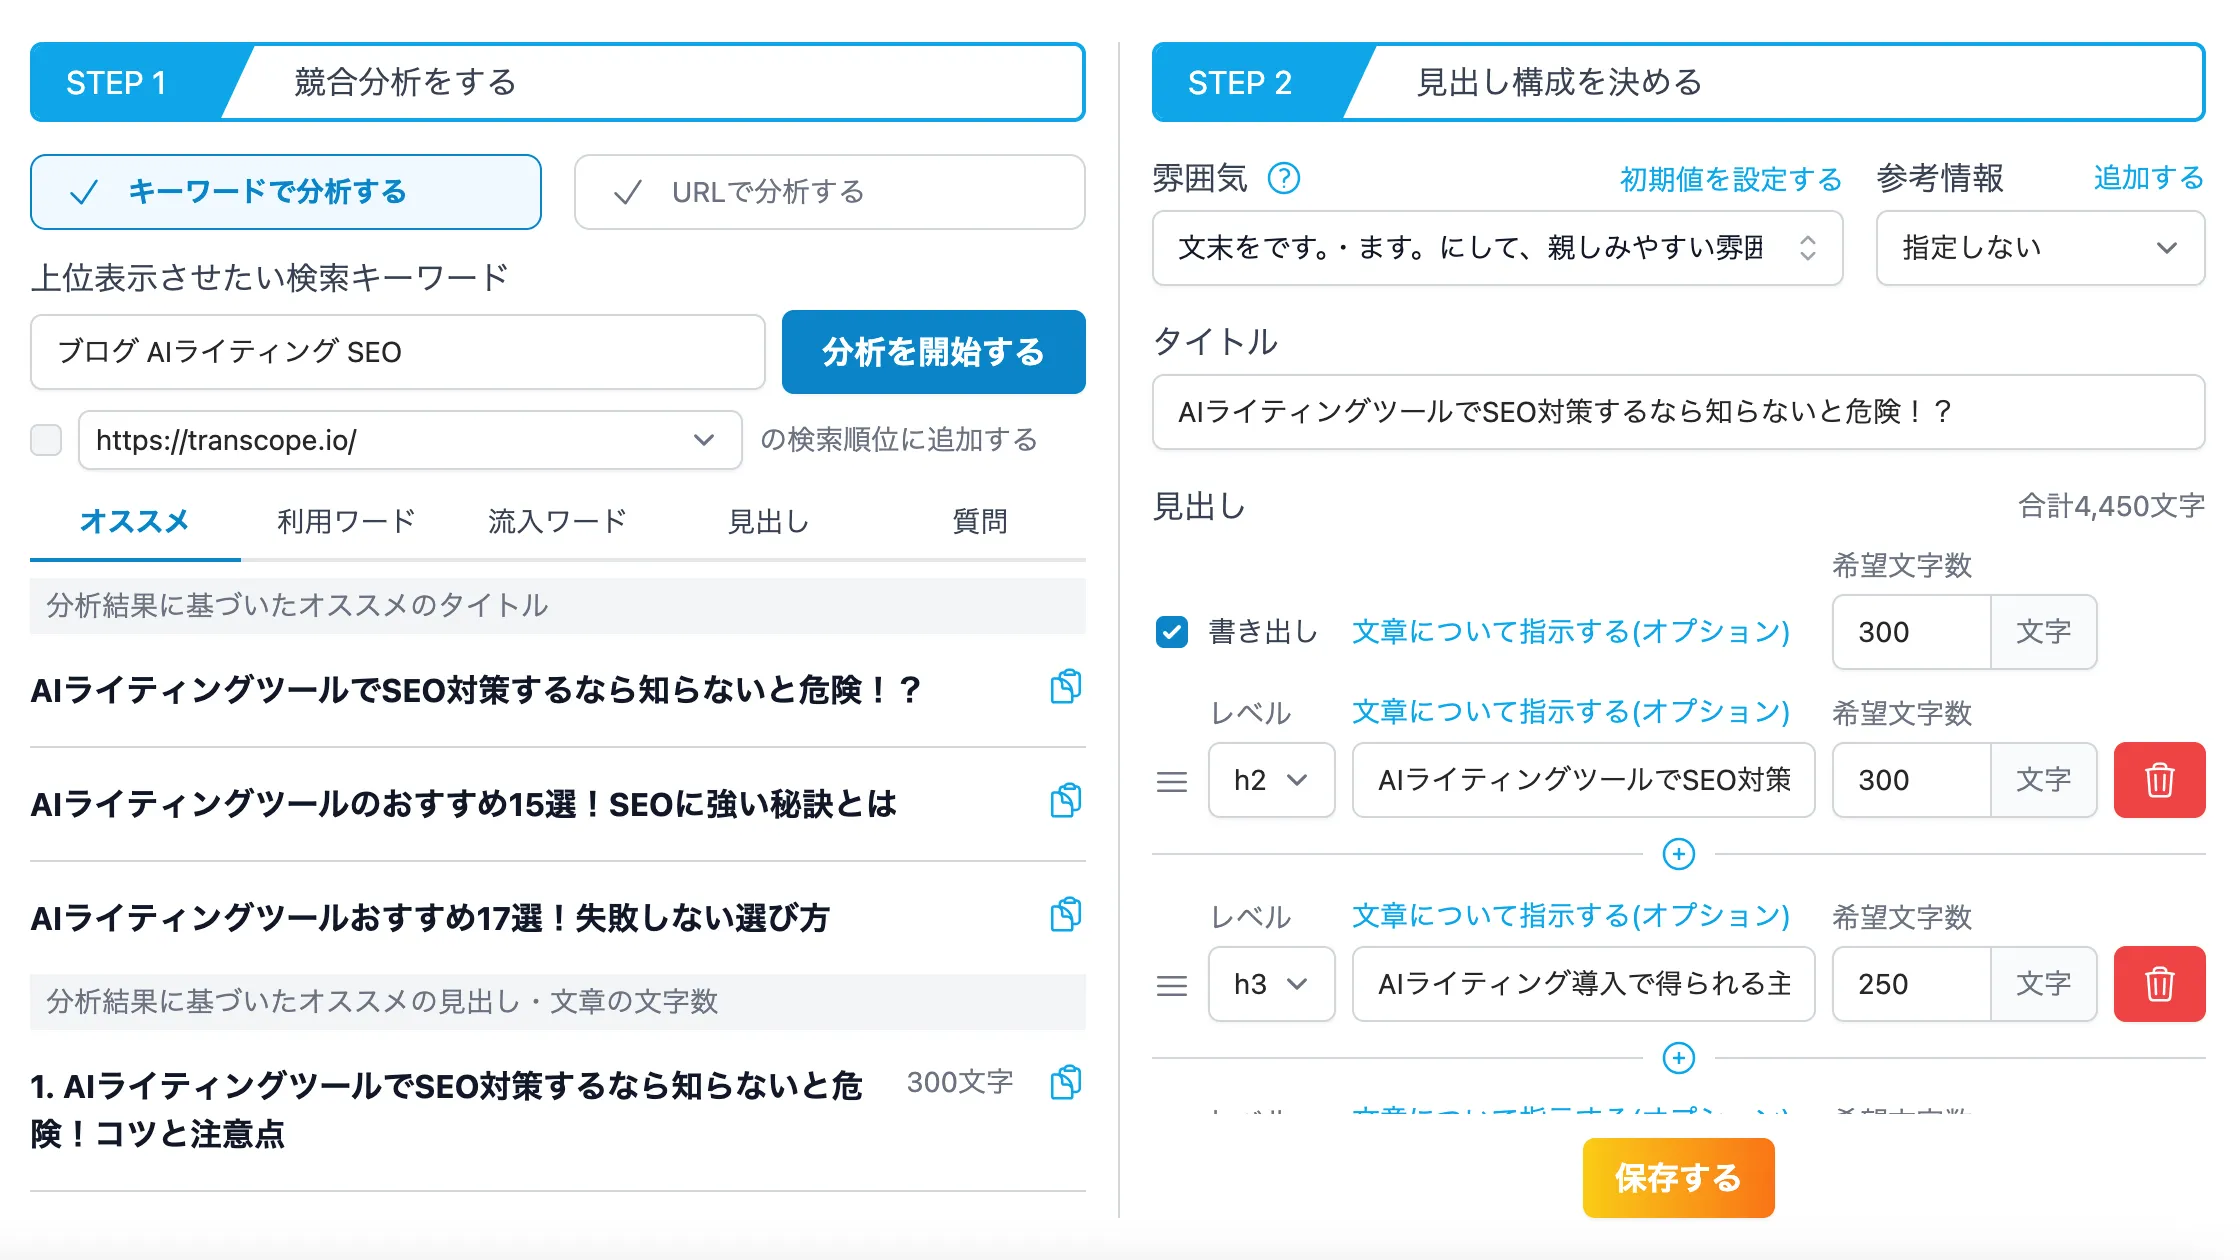This screenshot has height=1260, width=2240.
Task: Edit the h3 row character count 250 field
Action: coord(1911,984)
